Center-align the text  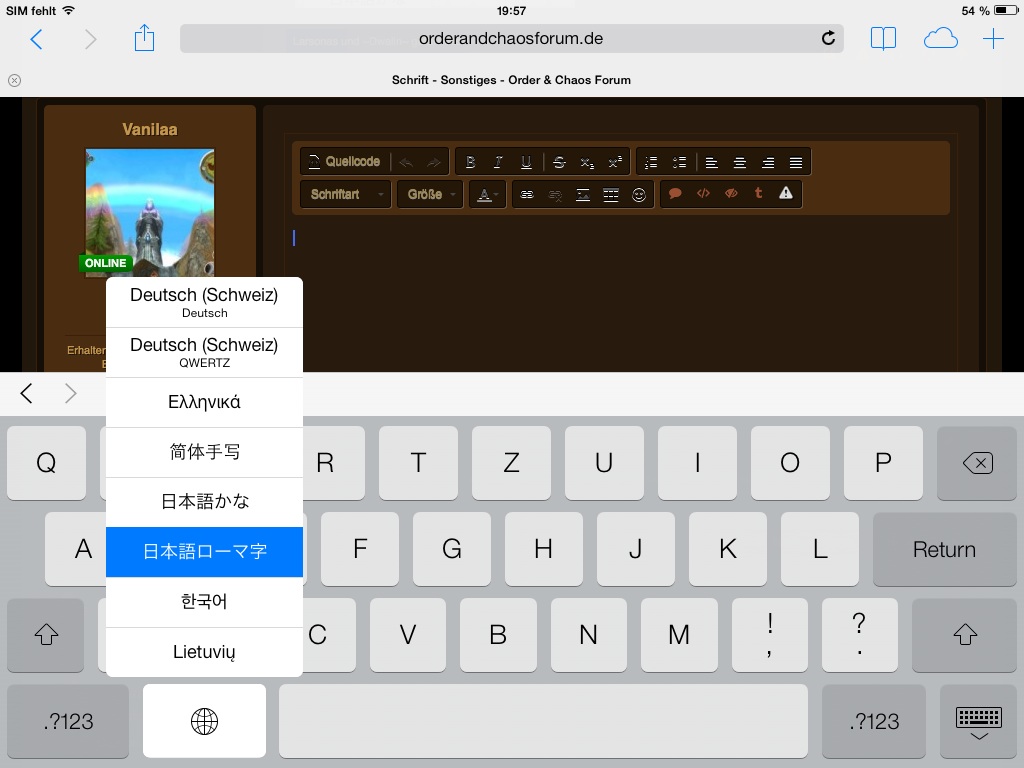(740, 162)
